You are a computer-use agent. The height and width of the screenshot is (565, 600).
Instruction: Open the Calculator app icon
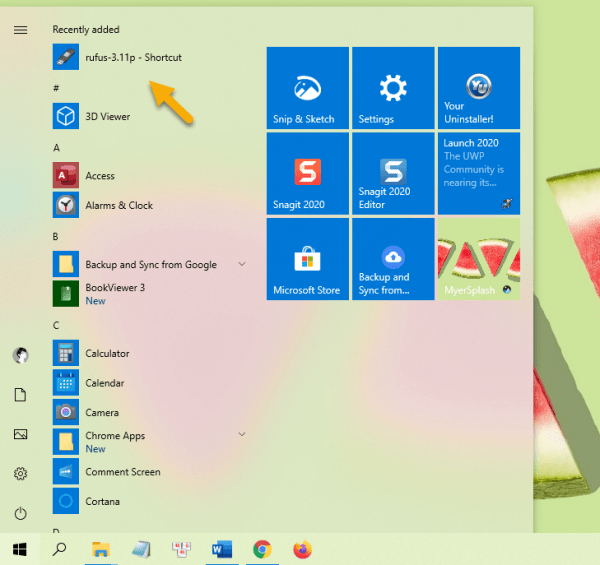point(66,353)
